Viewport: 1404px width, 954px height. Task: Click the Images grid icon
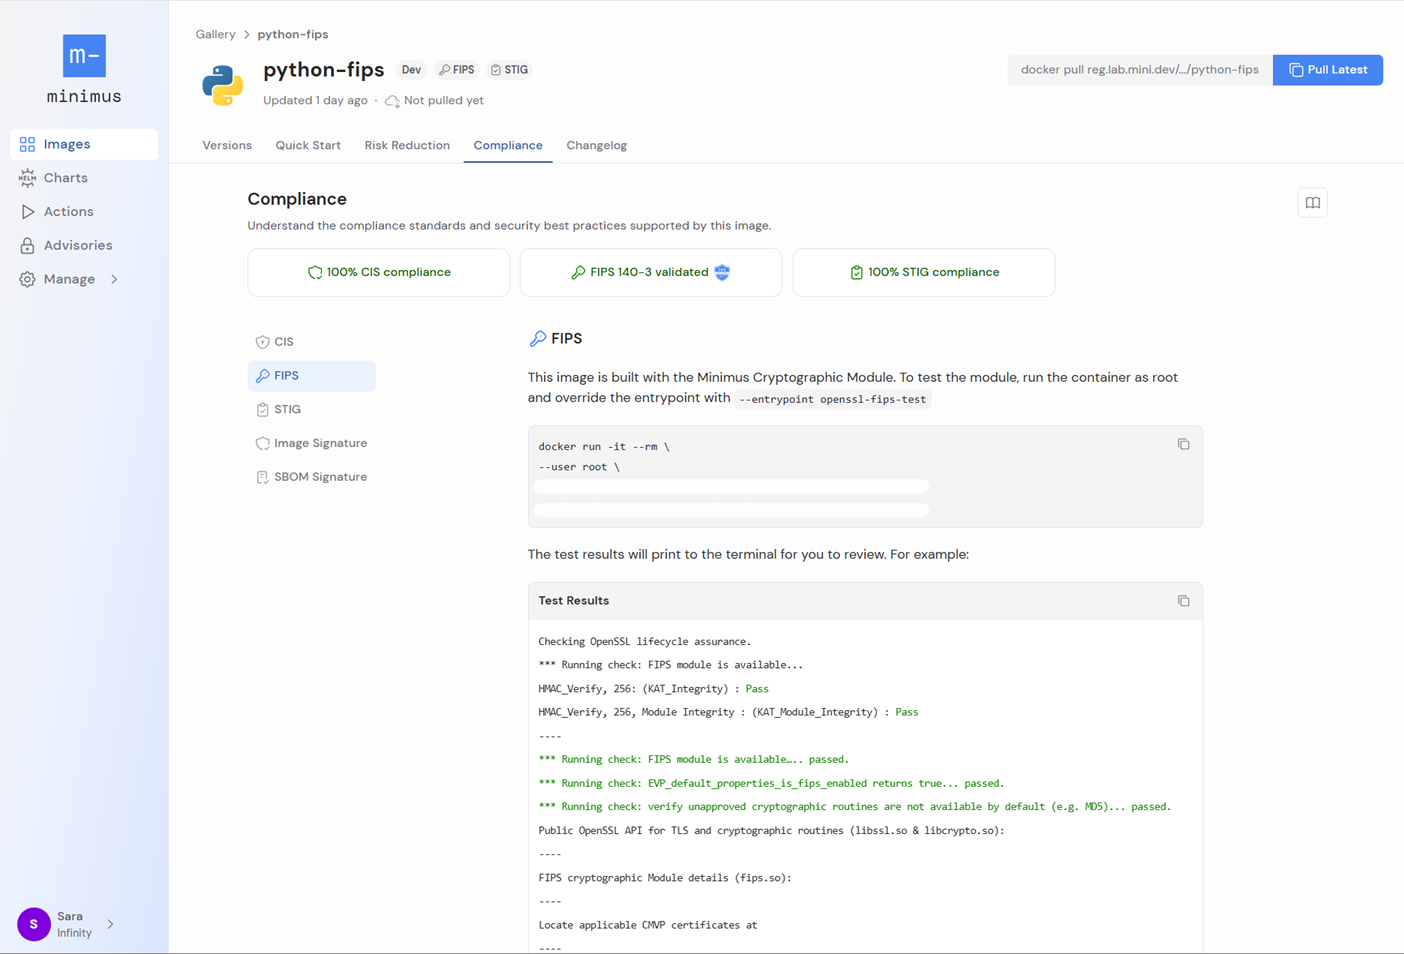[x=27, y=144]
